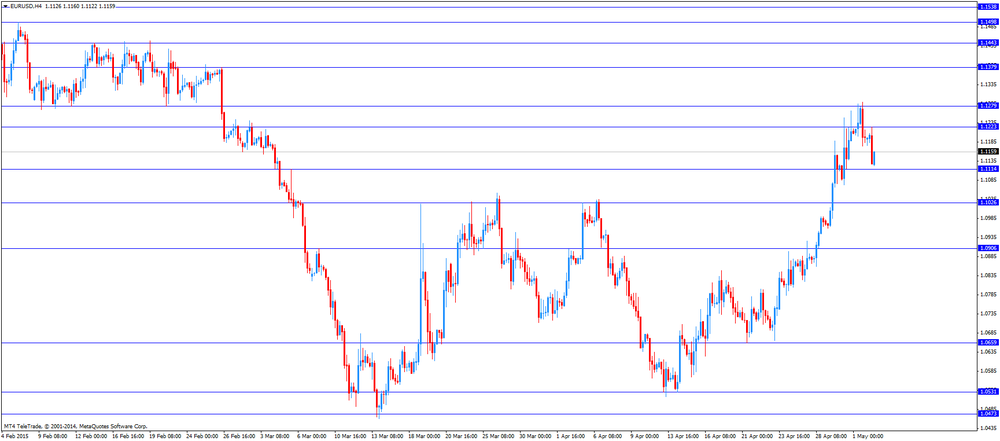Click the small arrow icon before EURUSD,H4
The image size is (1000, 441).
(x=5, y=6)
